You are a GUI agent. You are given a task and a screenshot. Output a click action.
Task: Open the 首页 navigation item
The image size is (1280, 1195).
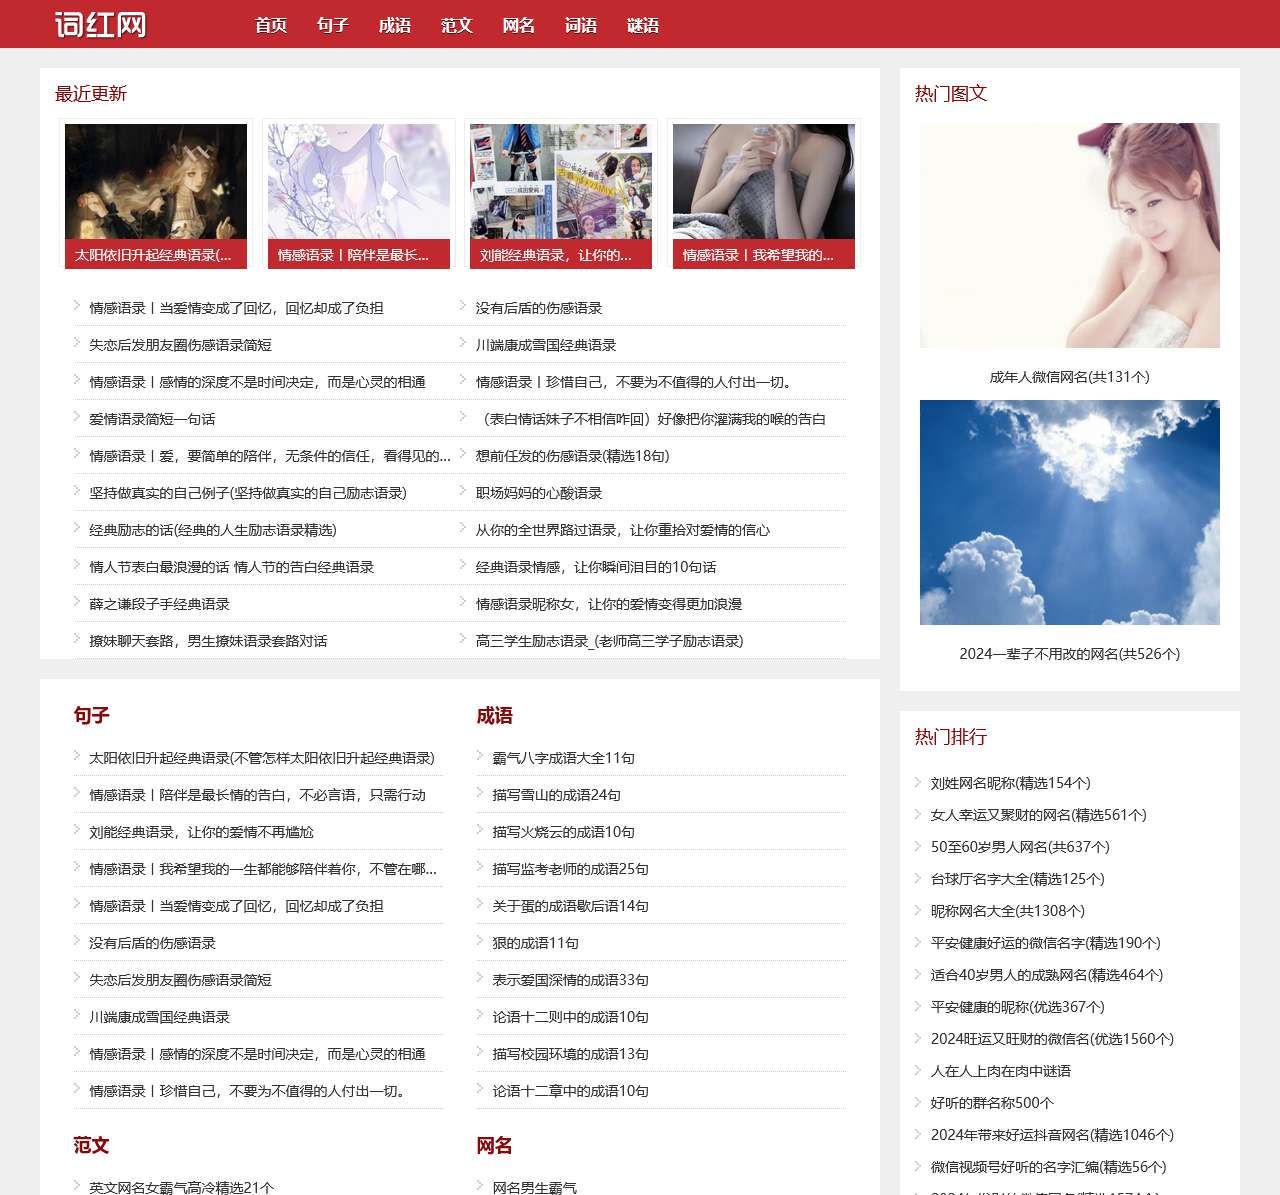271,25
